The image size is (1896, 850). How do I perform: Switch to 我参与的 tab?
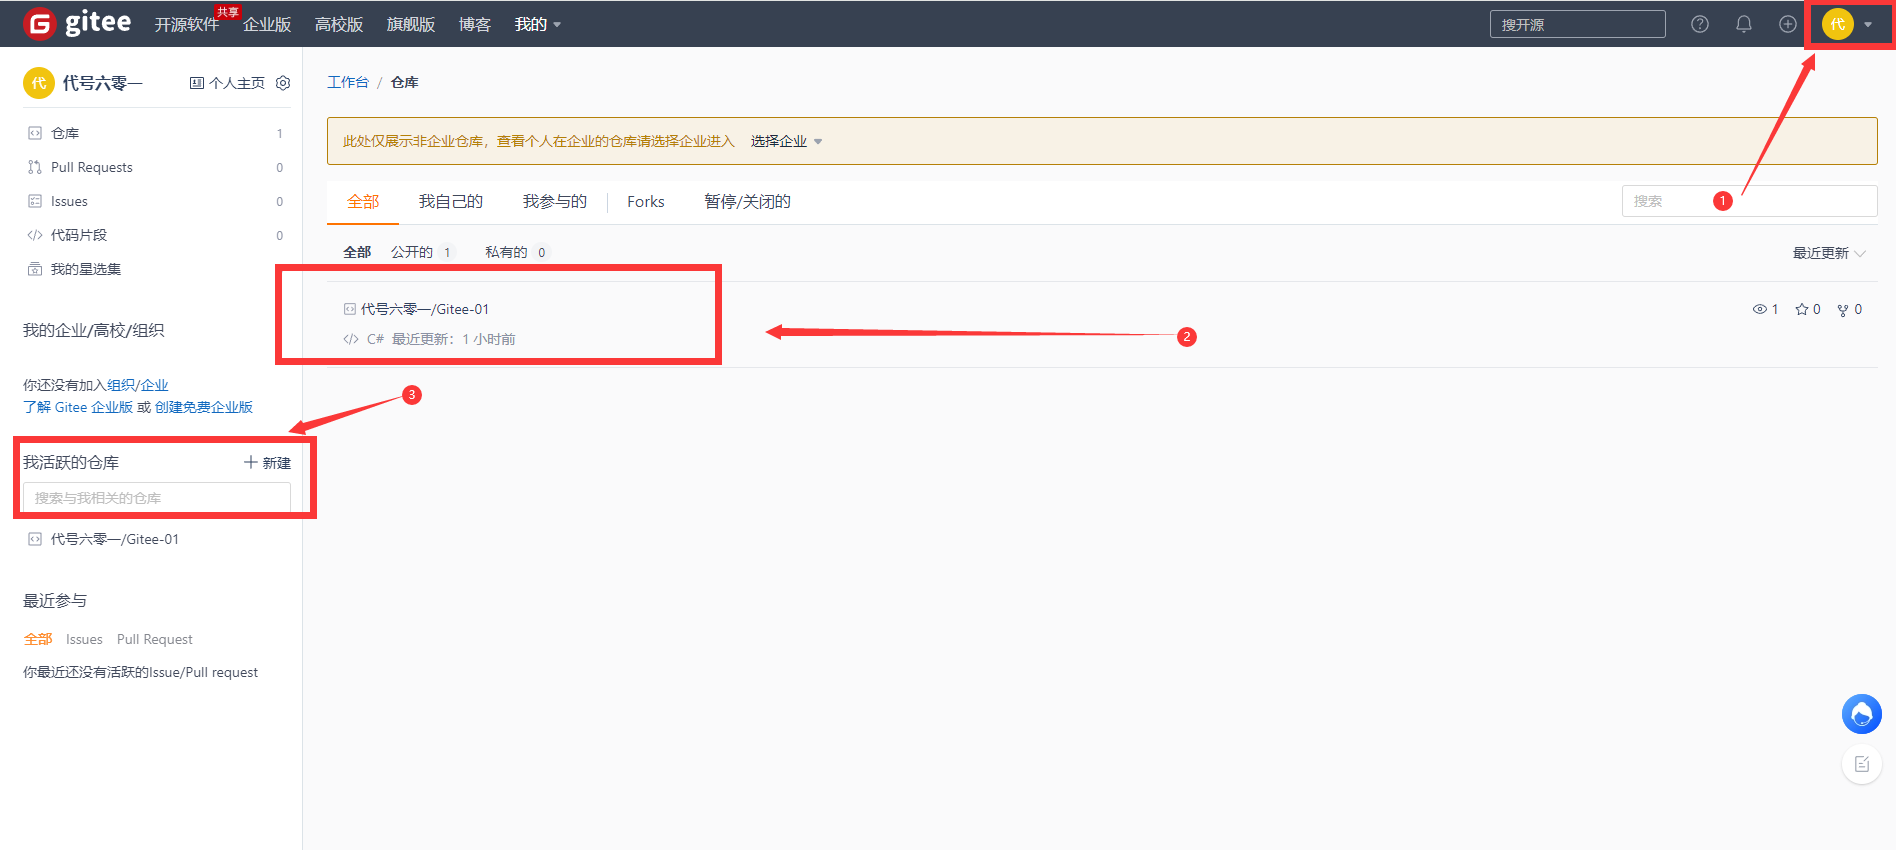[555, 202]
